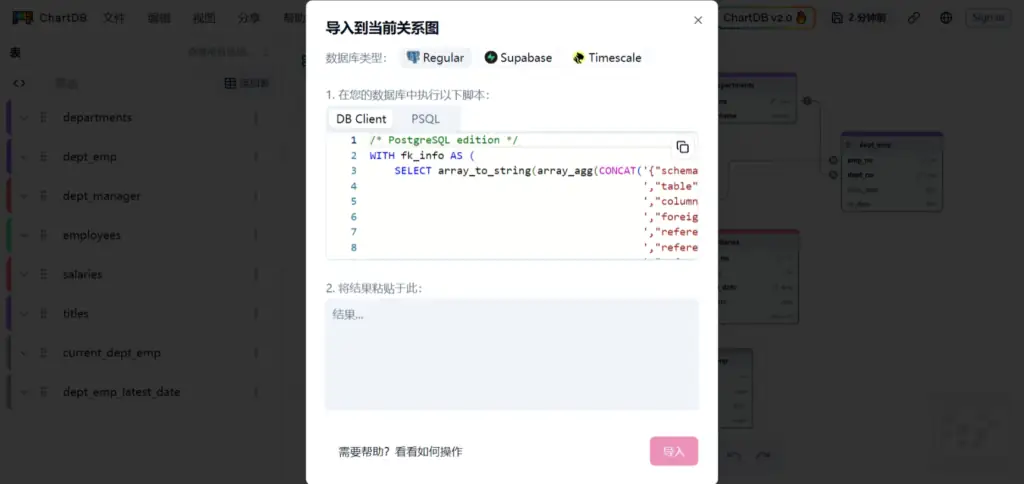Open more options for dept_emp_latest_date table
This screenshot has height=484, width=1024.
pos(256,392)
